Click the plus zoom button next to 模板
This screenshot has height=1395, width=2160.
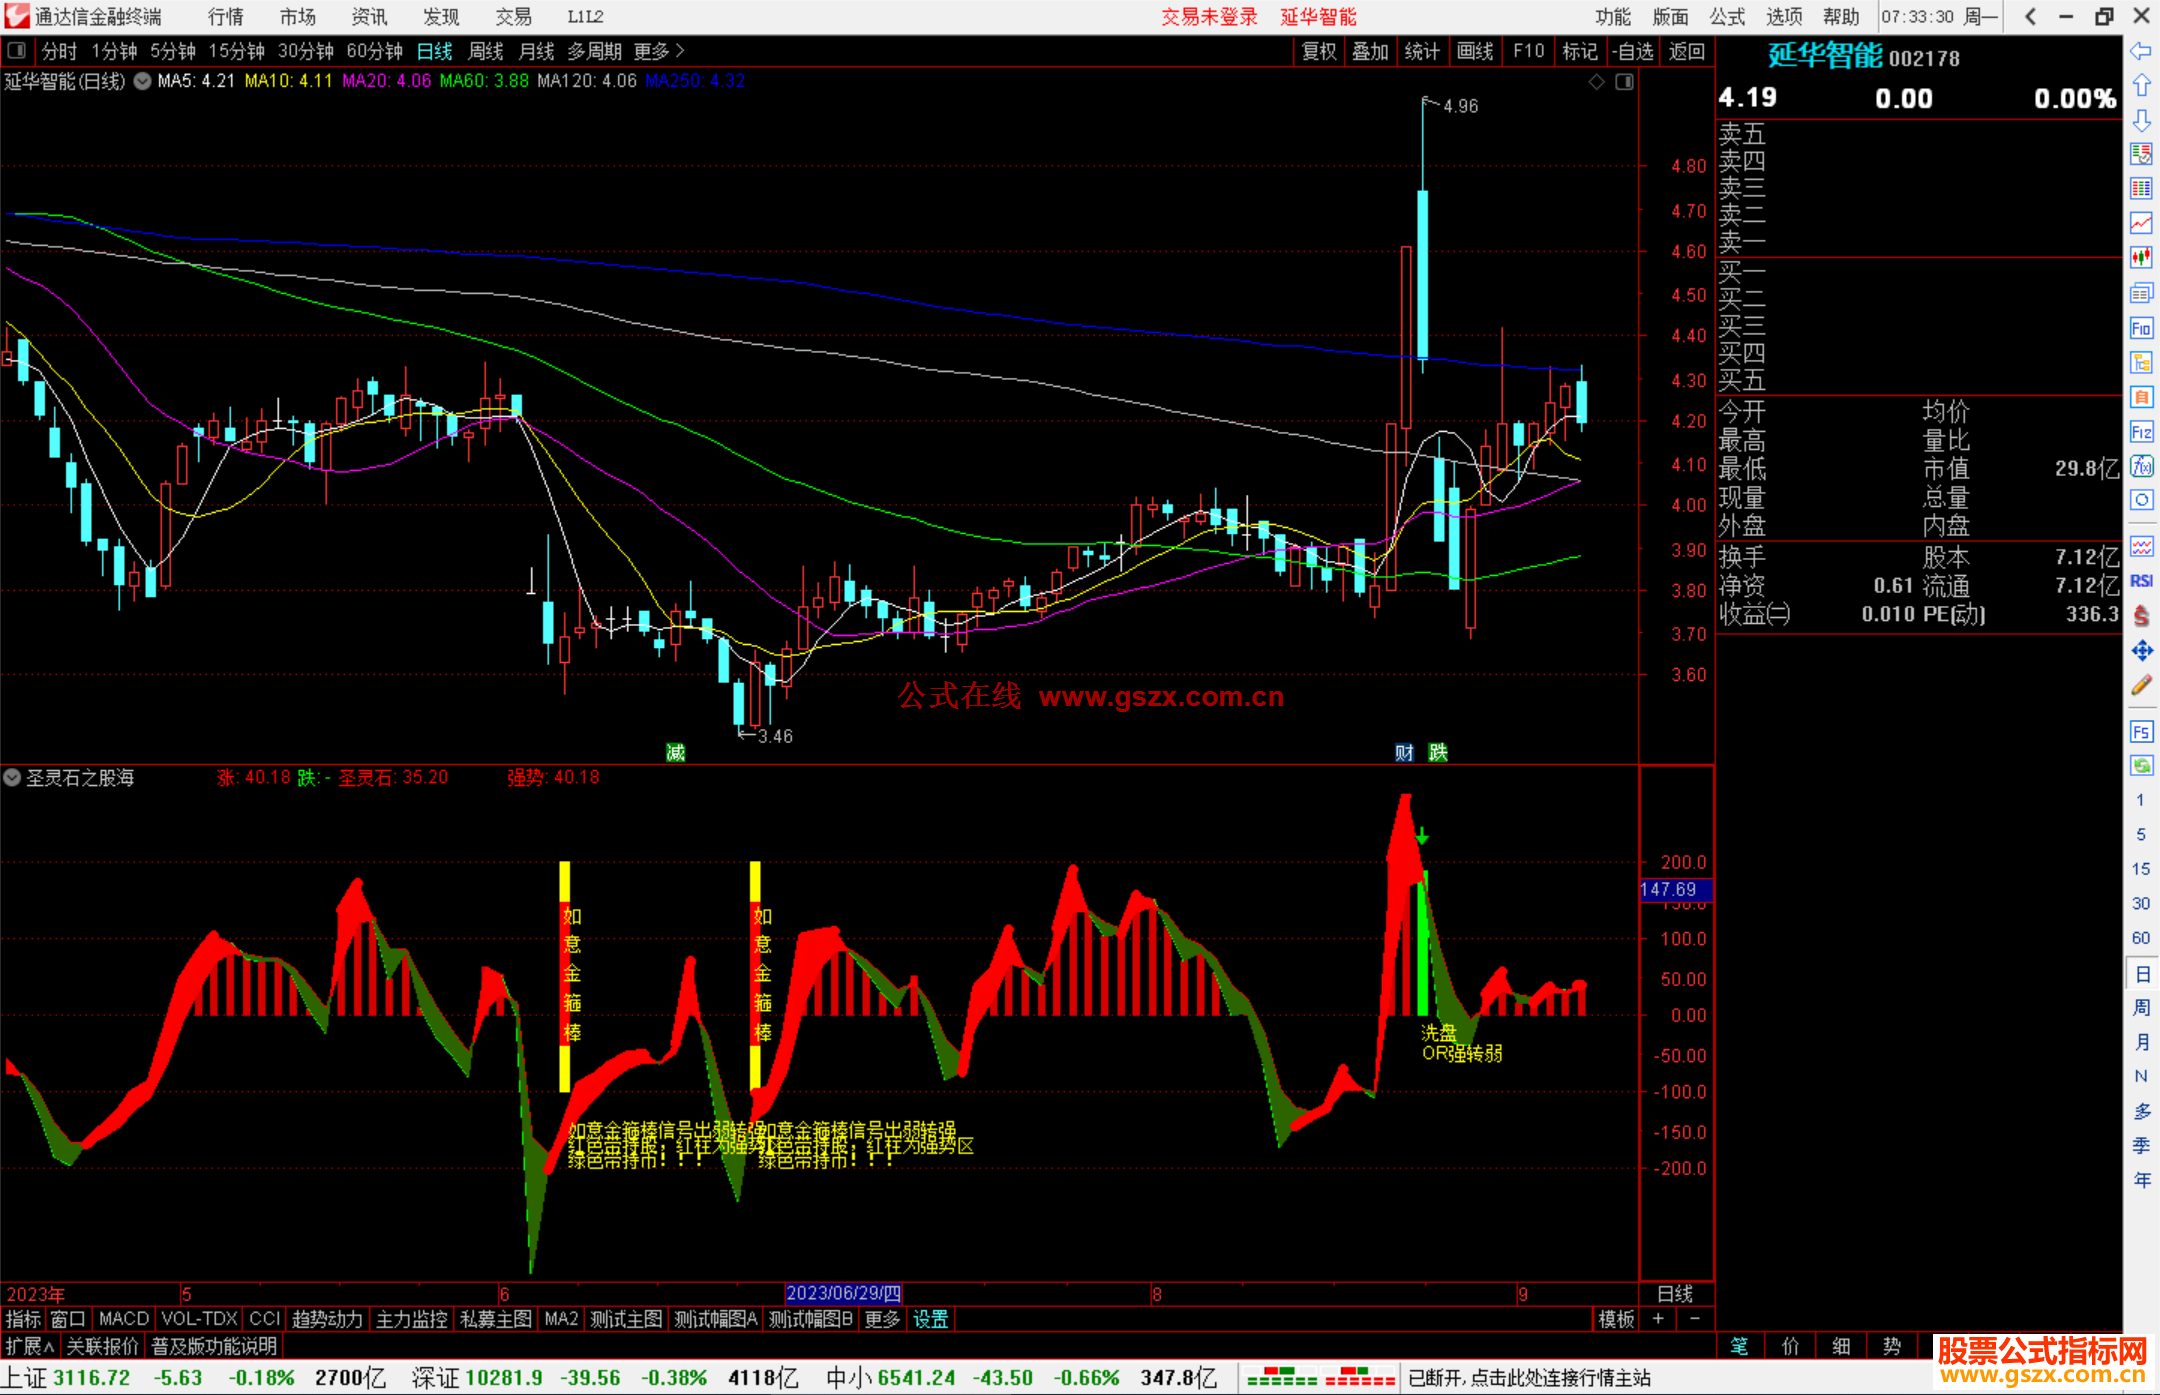(x=1658, y=1319)
